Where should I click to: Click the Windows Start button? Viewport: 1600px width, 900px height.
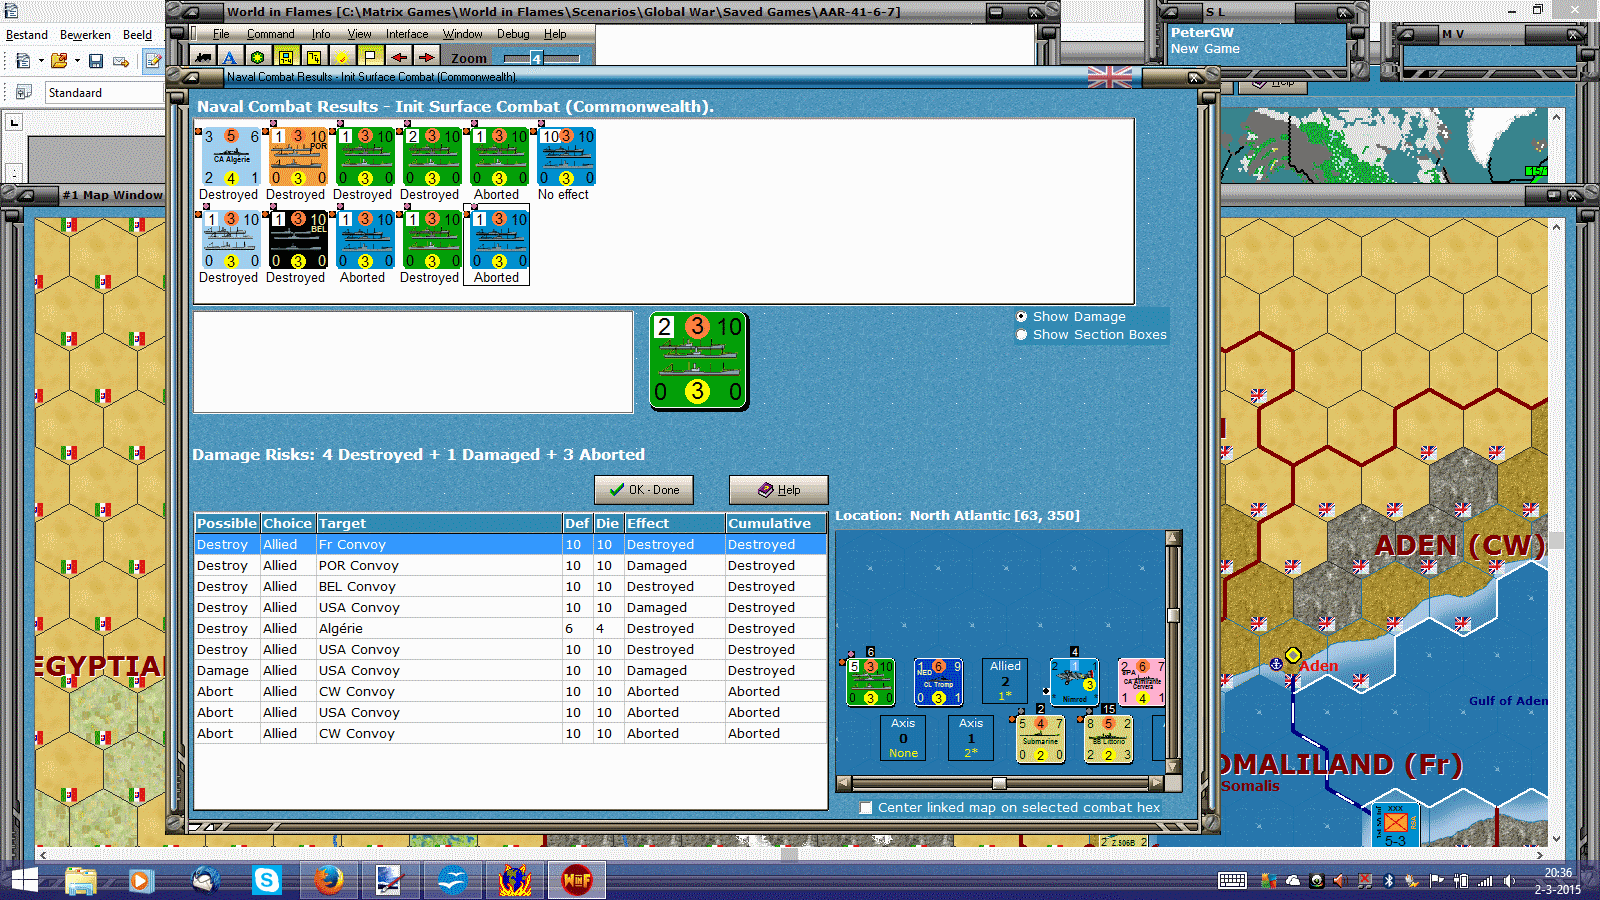24,880
